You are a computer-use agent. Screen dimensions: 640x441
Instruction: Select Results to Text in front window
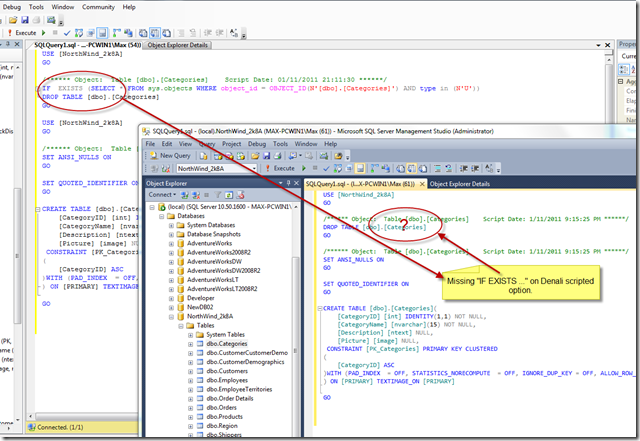(x=400, y=168)
